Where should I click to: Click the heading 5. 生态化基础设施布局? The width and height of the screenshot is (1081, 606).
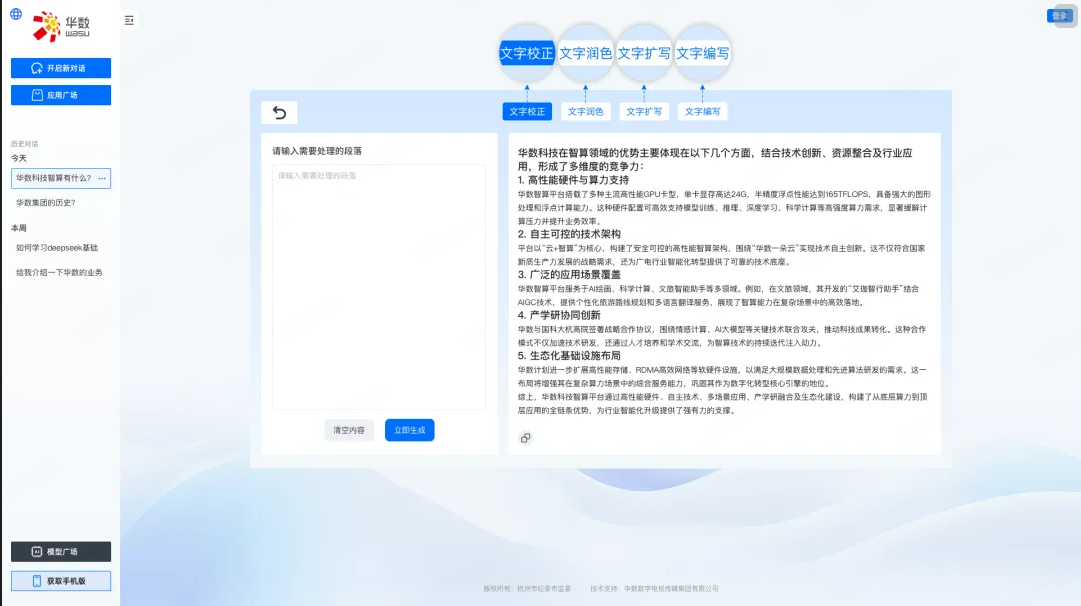coord(569,356)
